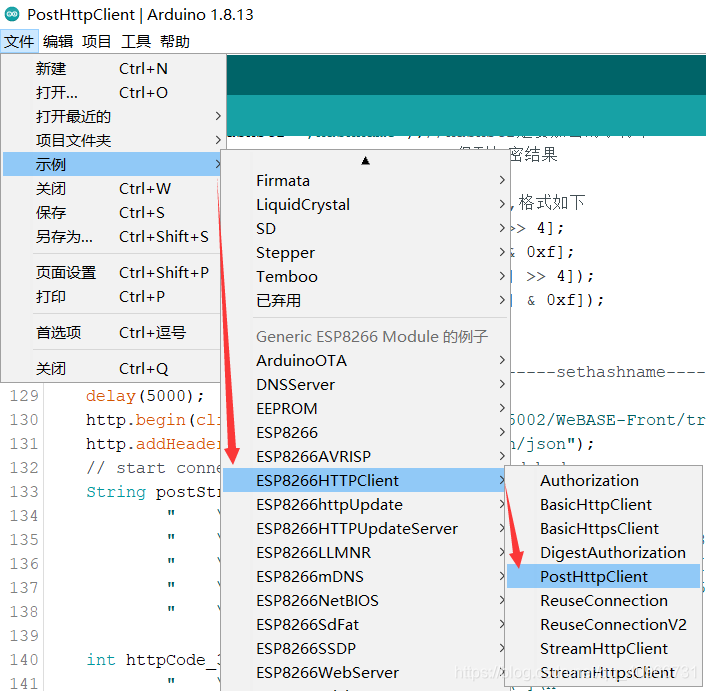Open 首选项 preferences entry
Image resolution: width=706 pixels, height=691 pixels.
[x=113, y=333]
